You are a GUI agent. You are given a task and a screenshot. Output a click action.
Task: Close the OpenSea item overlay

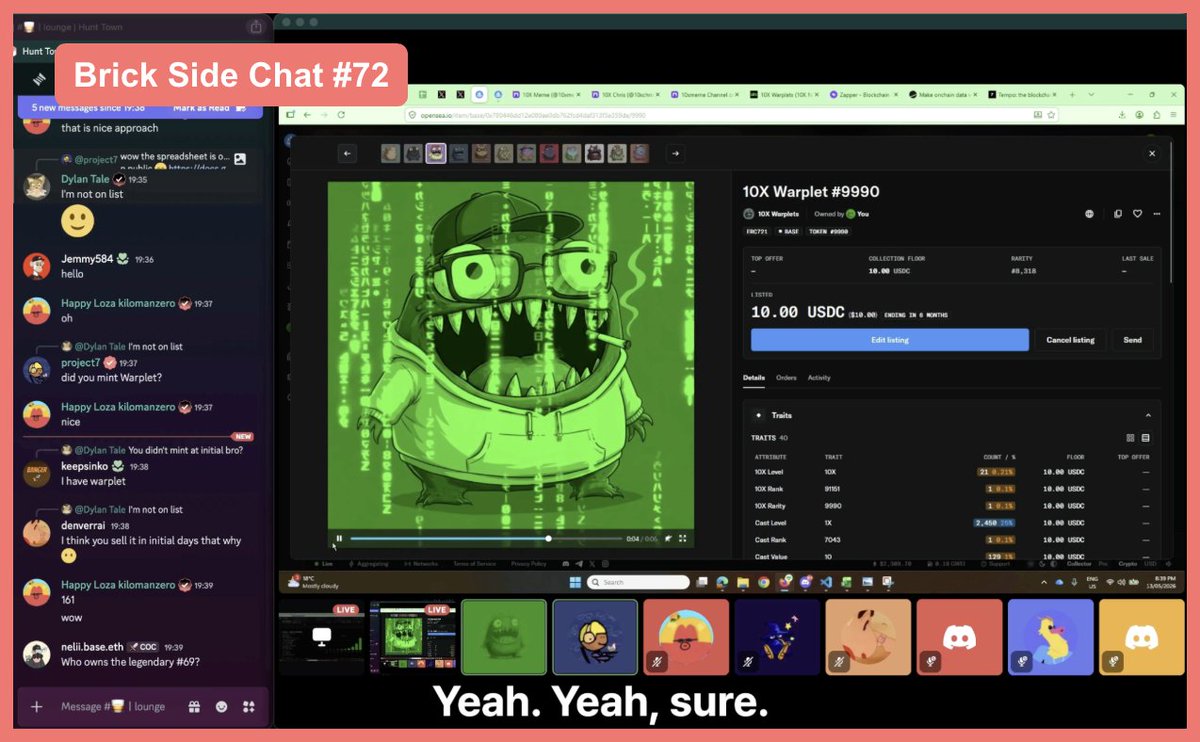tap(1152, 153)
